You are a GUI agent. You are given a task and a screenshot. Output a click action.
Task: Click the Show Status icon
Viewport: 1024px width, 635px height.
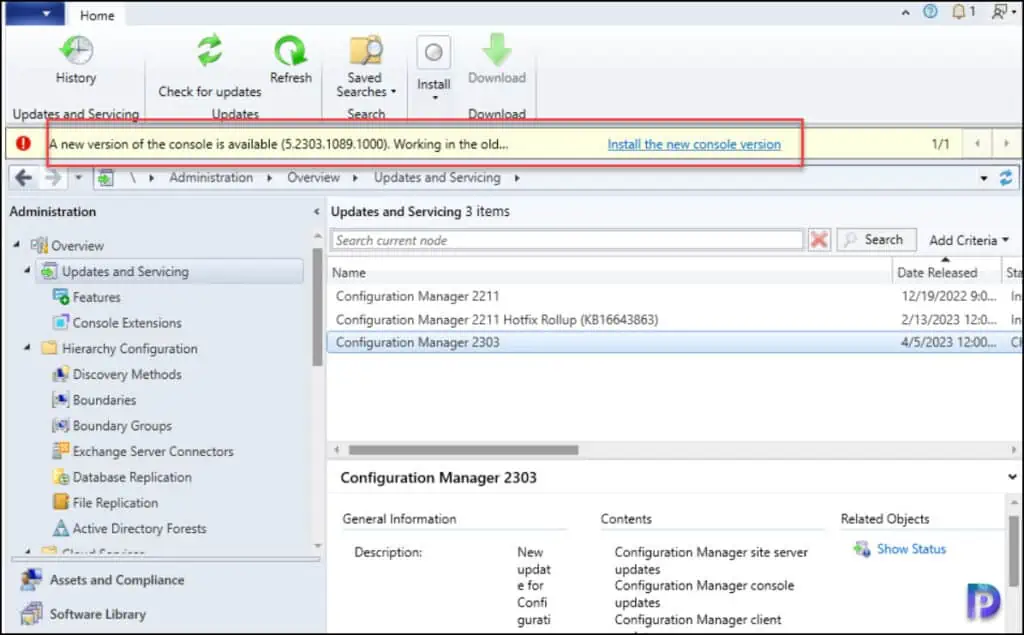click(861, 549)
